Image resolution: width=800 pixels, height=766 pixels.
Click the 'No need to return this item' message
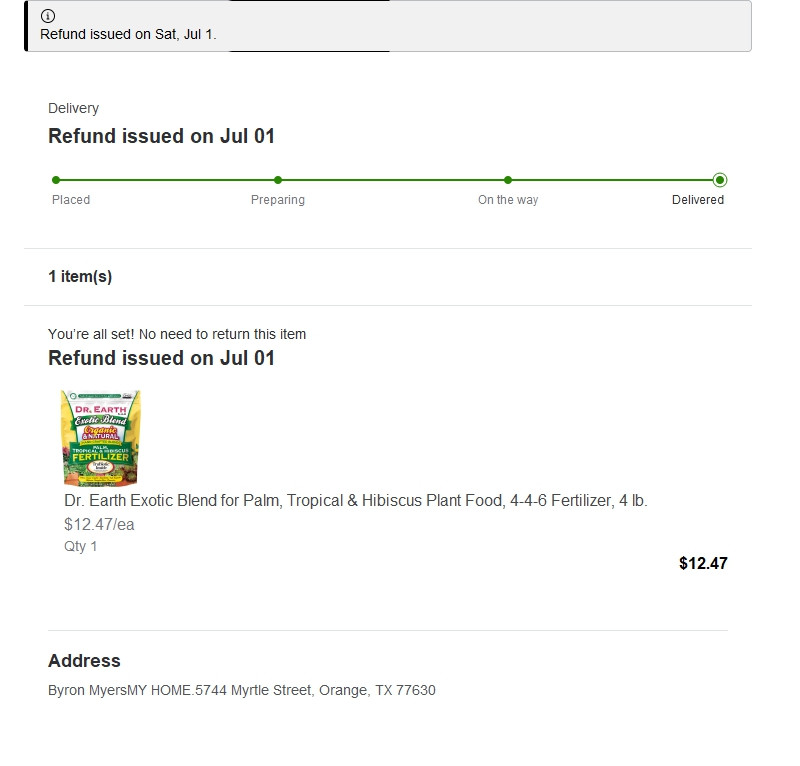[177, 334]
